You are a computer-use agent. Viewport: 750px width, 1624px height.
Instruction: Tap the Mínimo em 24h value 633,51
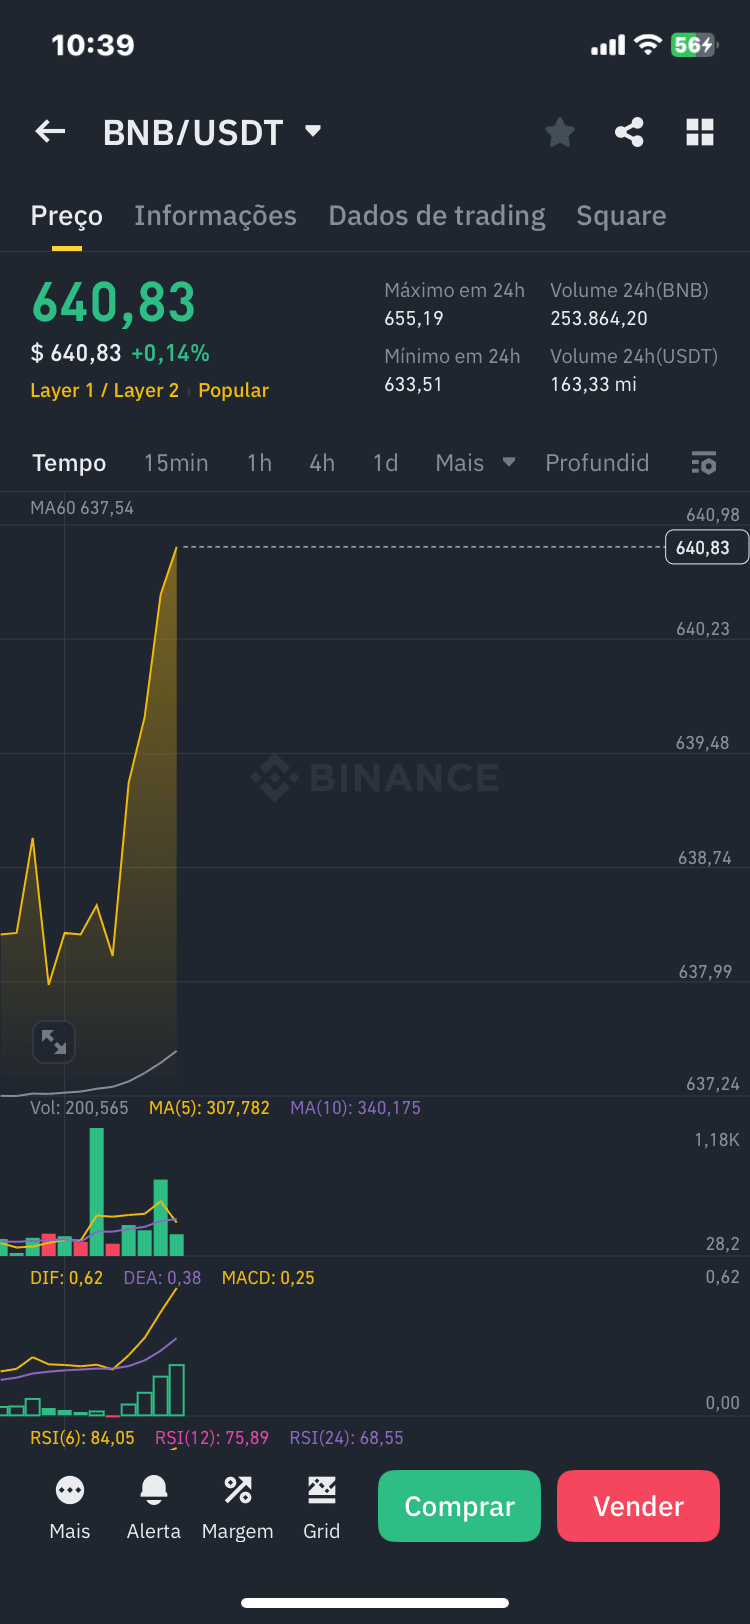tap(413, 385)
